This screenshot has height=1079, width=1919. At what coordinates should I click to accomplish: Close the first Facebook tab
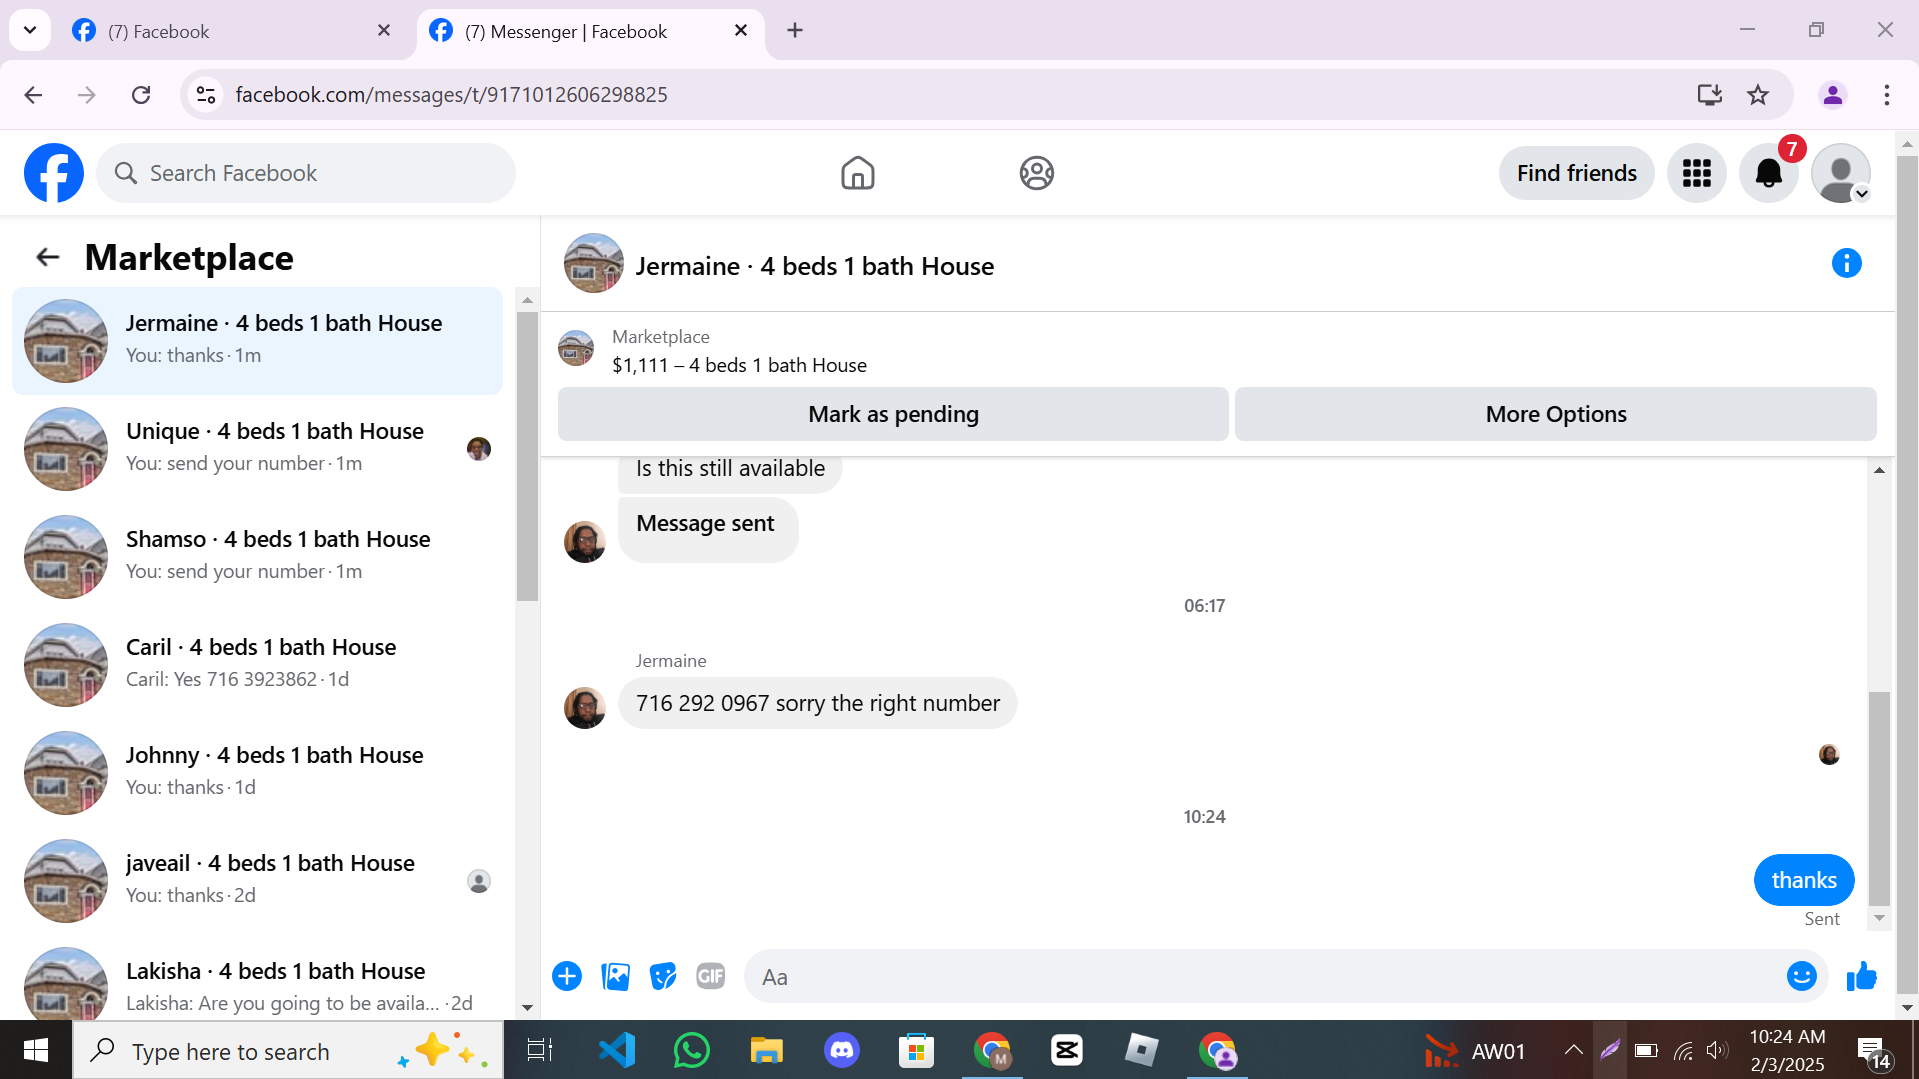point(384,31)
